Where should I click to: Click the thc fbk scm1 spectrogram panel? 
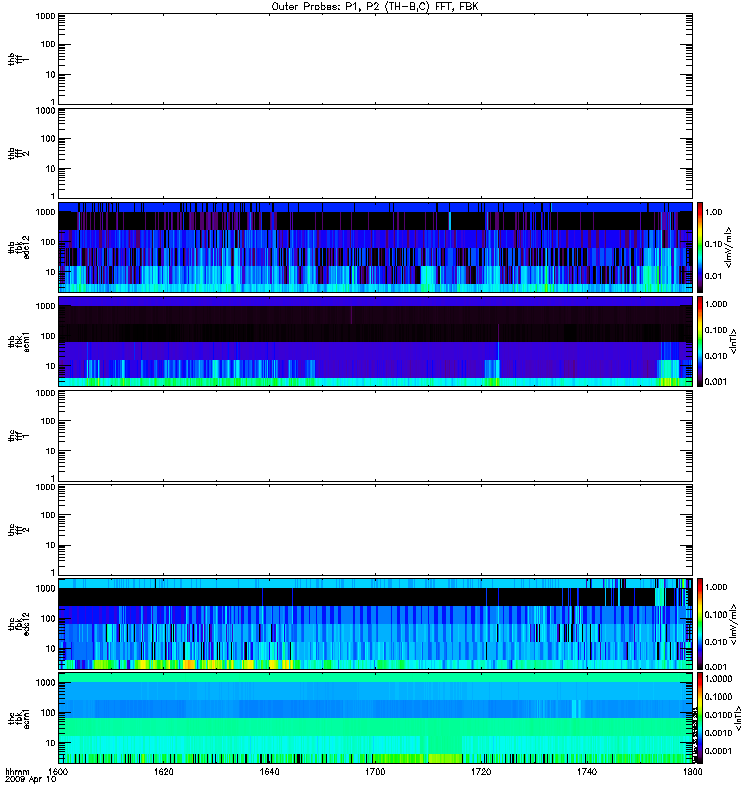(375, 718)
